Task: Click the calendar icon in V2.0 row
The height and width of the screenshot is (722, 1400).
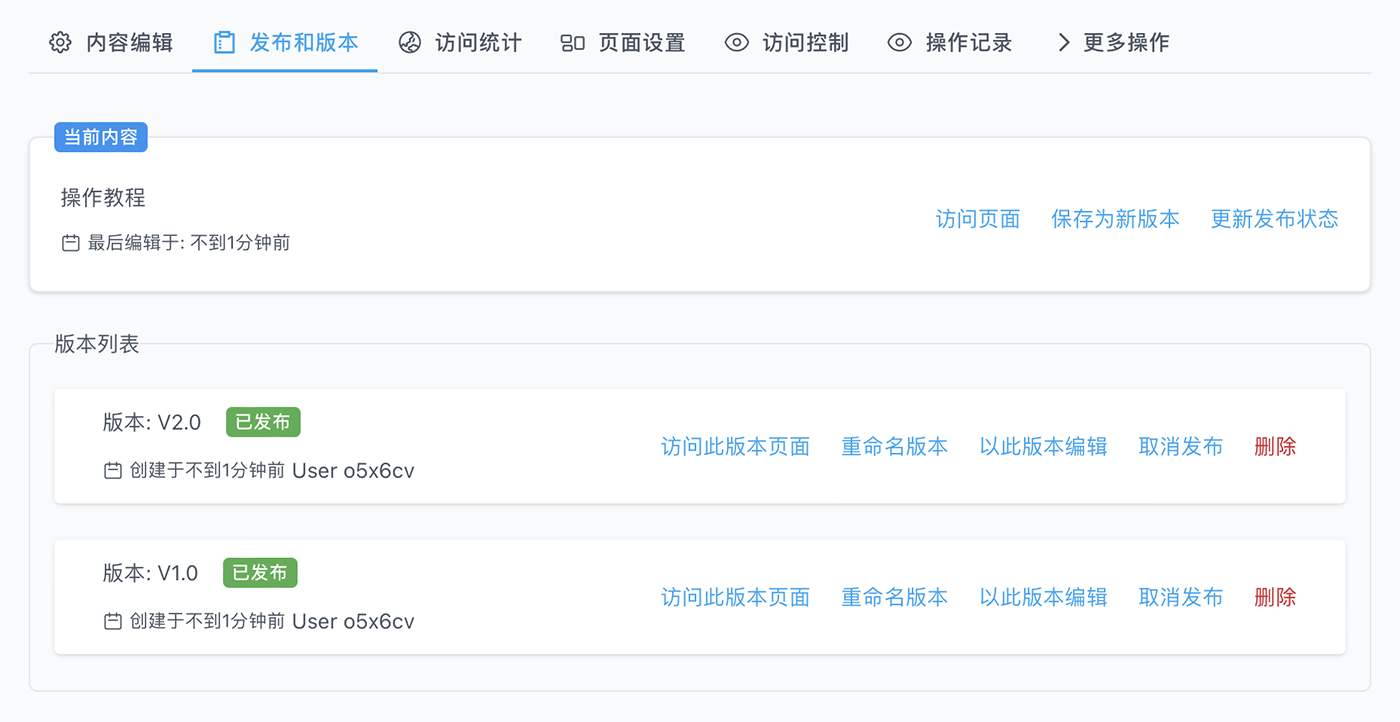Action: point(113,470)
